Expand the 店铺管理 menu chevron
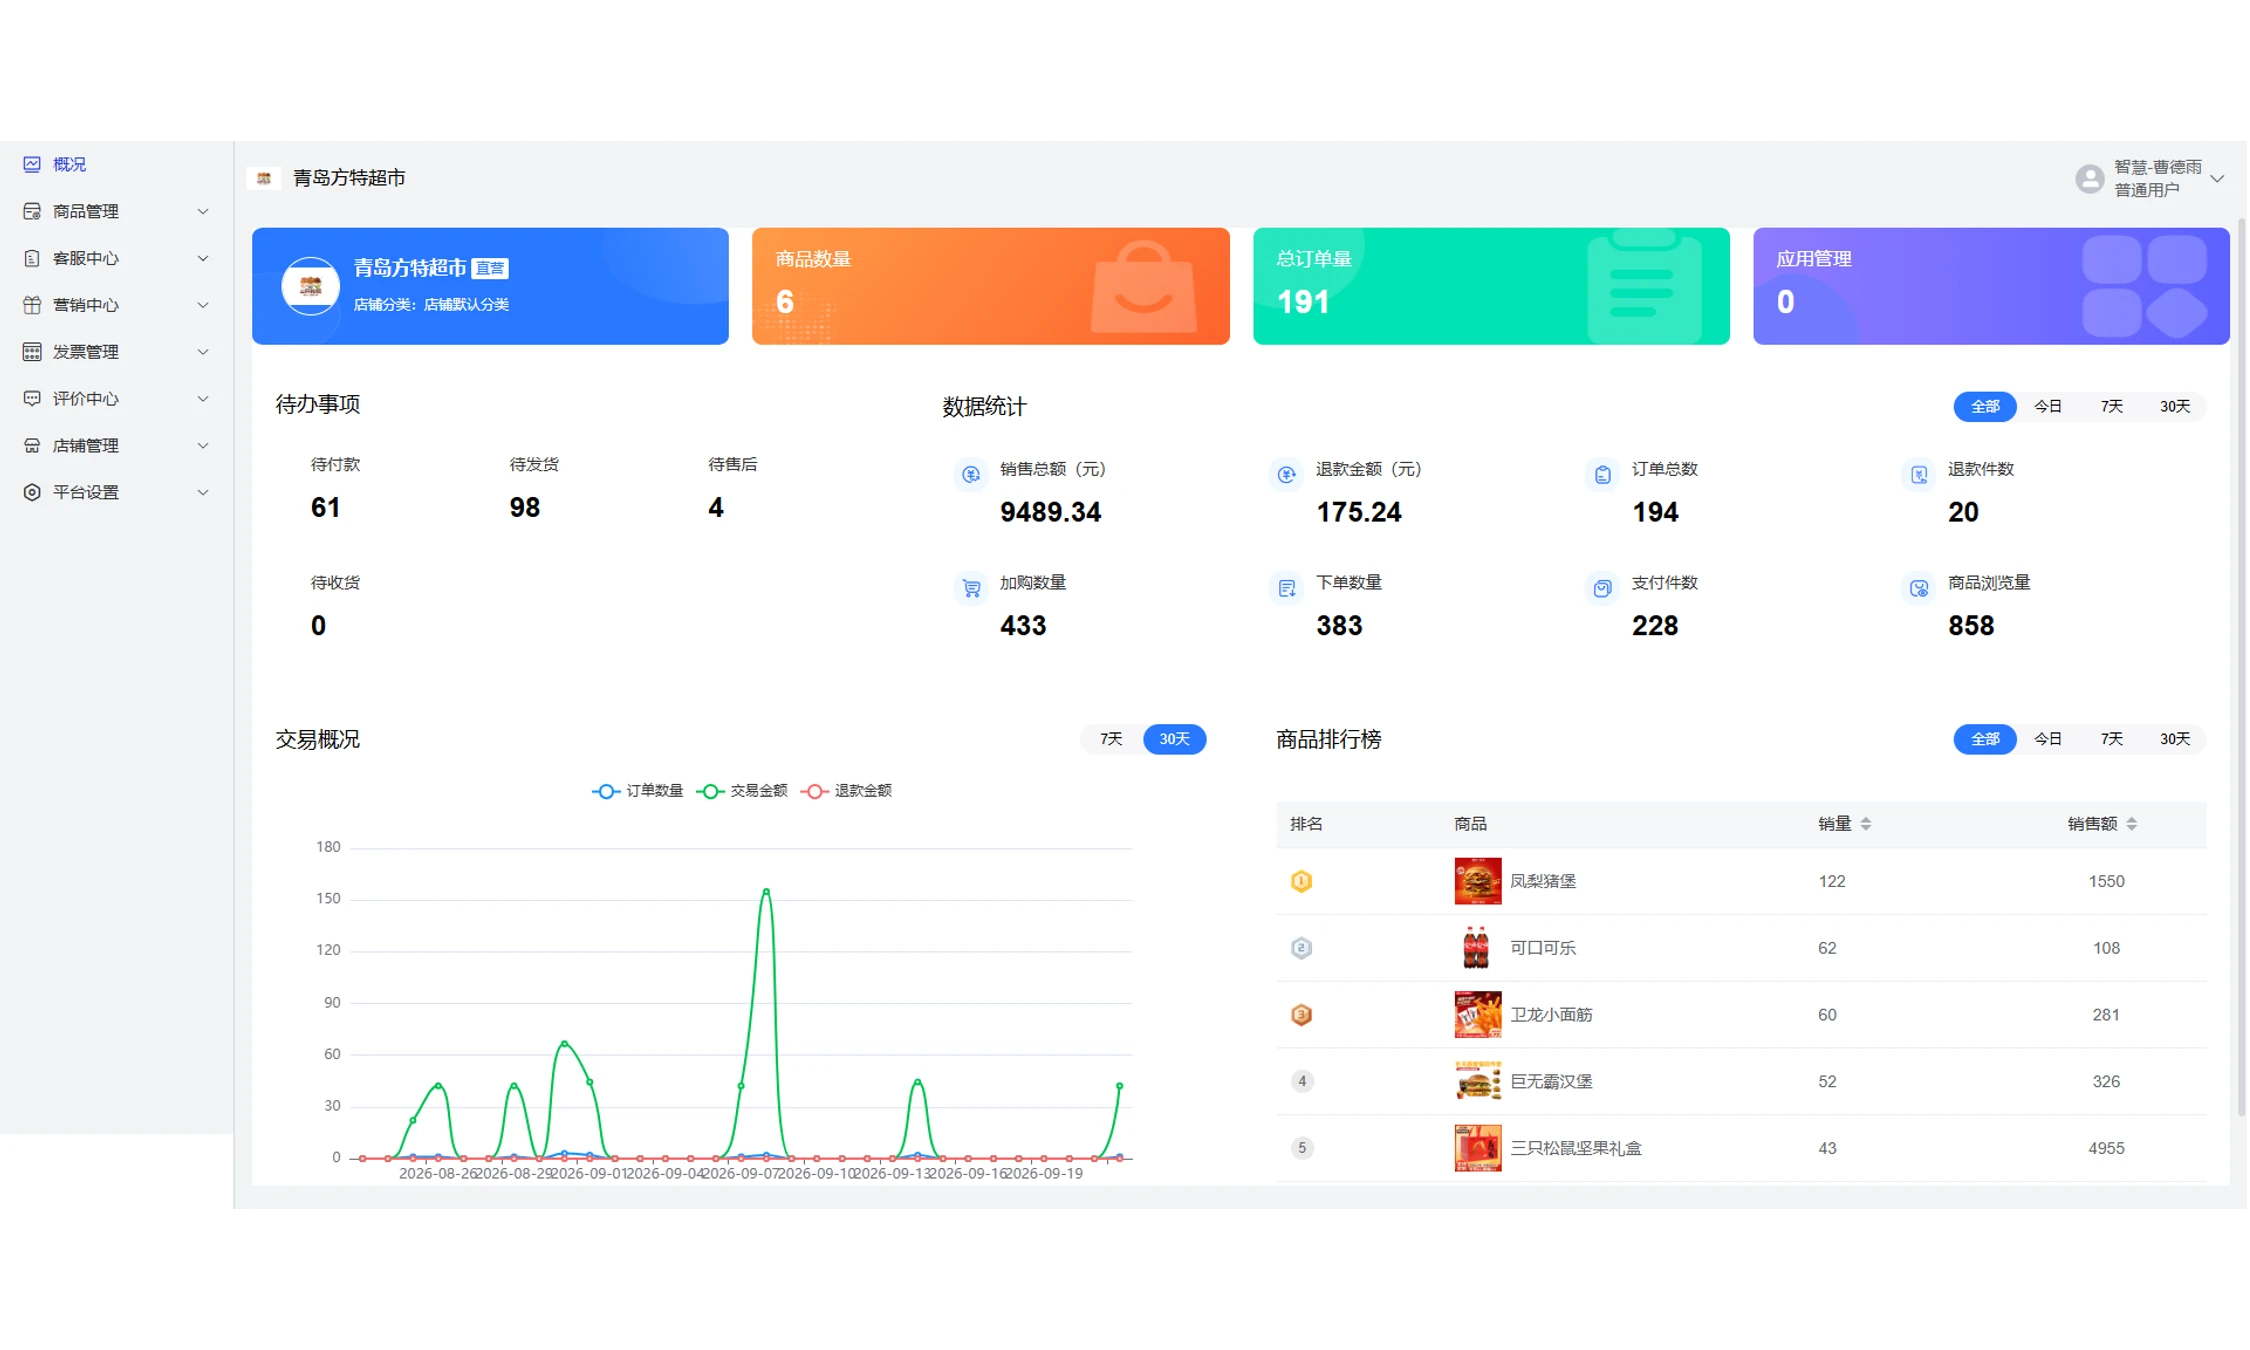Image resolution: width=2250 pixels, height=1350 pixels. click(x=203, y=446)
